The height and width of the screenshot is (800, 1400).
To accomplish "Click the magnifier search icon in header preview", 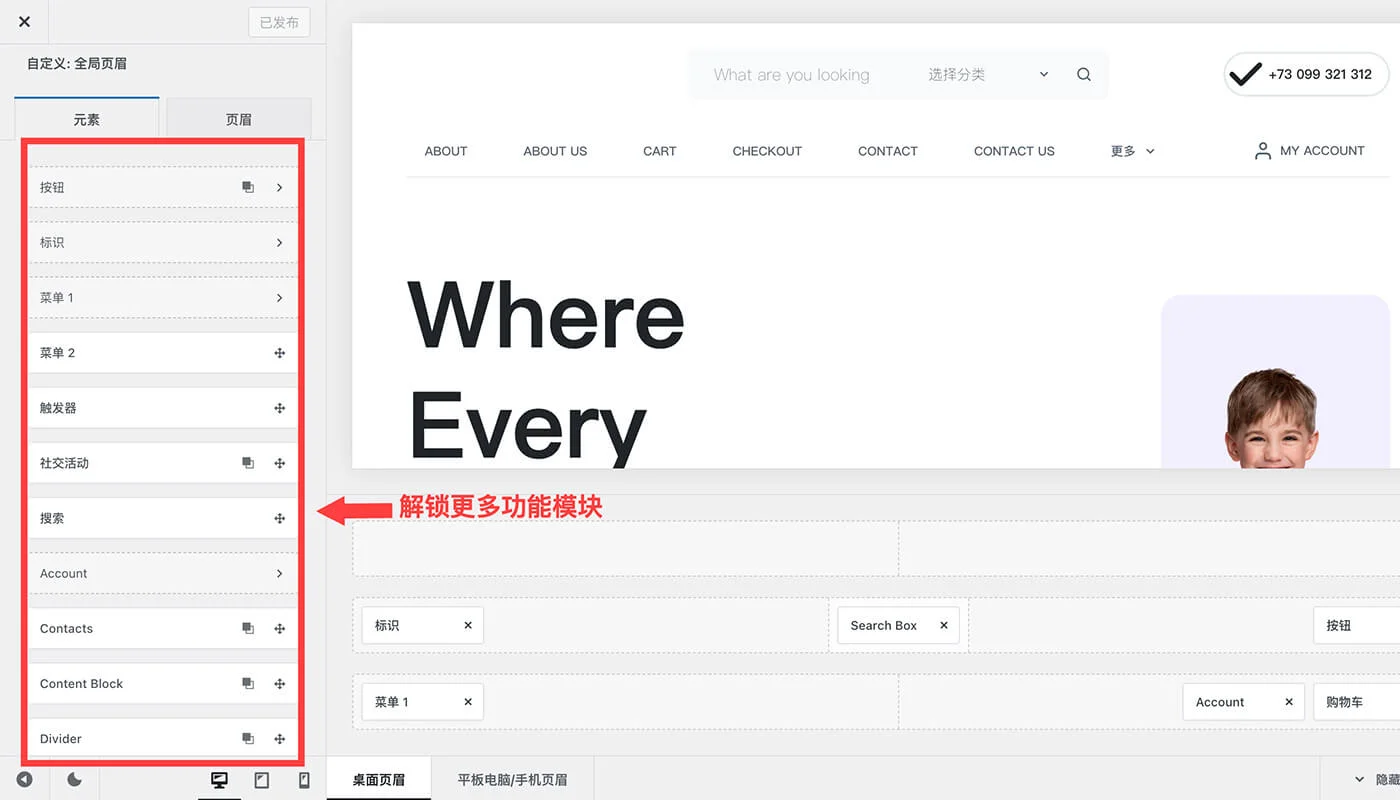I will [1083, 74].
